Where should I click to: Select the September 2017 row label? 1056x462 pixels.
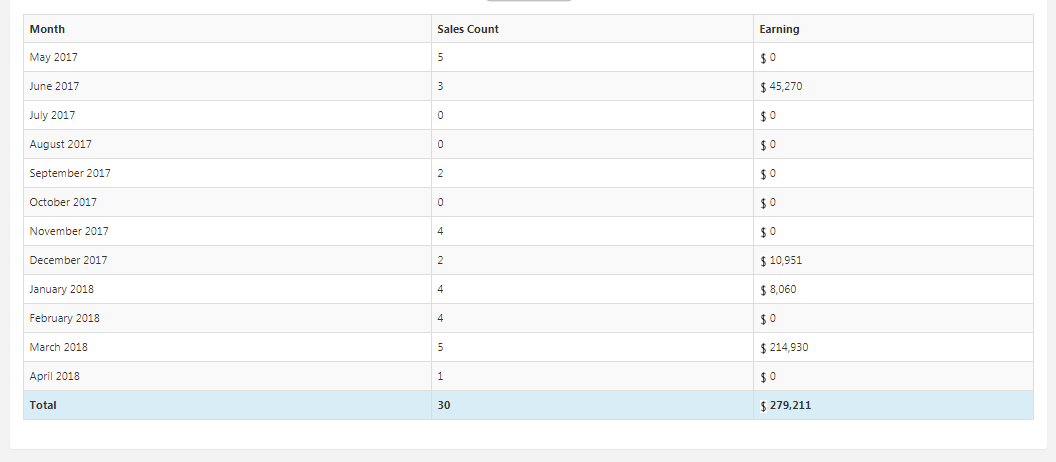coord(70,173)
